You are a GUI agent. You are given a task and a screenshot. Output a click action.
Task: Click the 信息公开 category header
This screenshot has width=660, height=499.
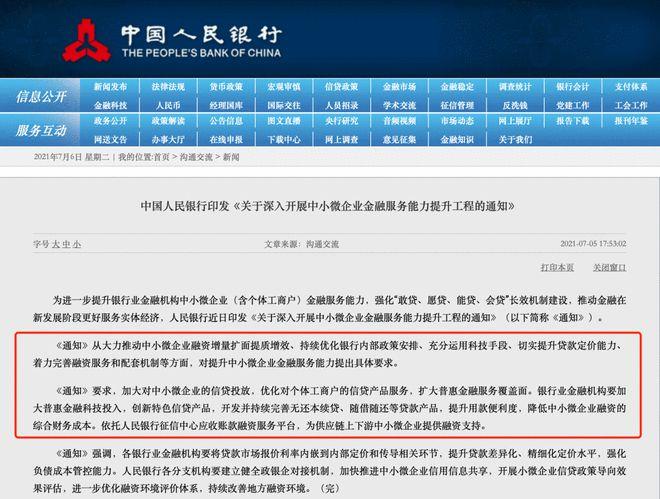(x=41, y=96)
